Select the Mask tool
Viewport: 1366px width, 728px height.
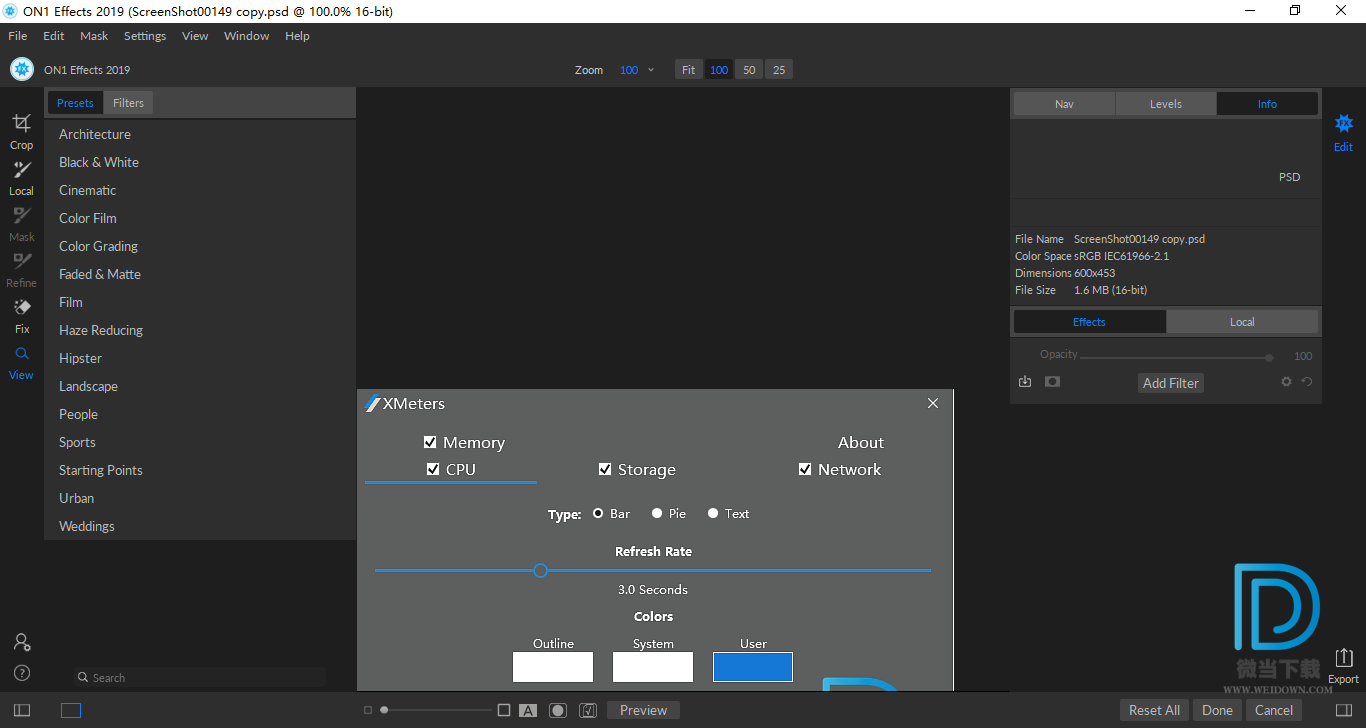(x=21, y=223)
